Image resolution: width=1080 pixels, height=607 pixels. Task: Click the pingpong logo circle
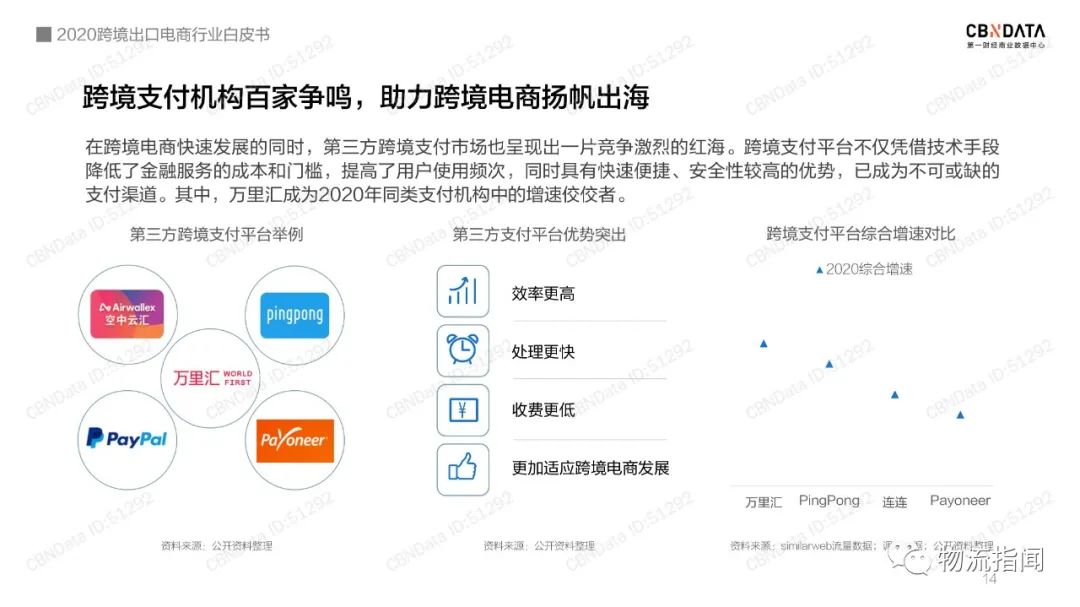(295, 315)
